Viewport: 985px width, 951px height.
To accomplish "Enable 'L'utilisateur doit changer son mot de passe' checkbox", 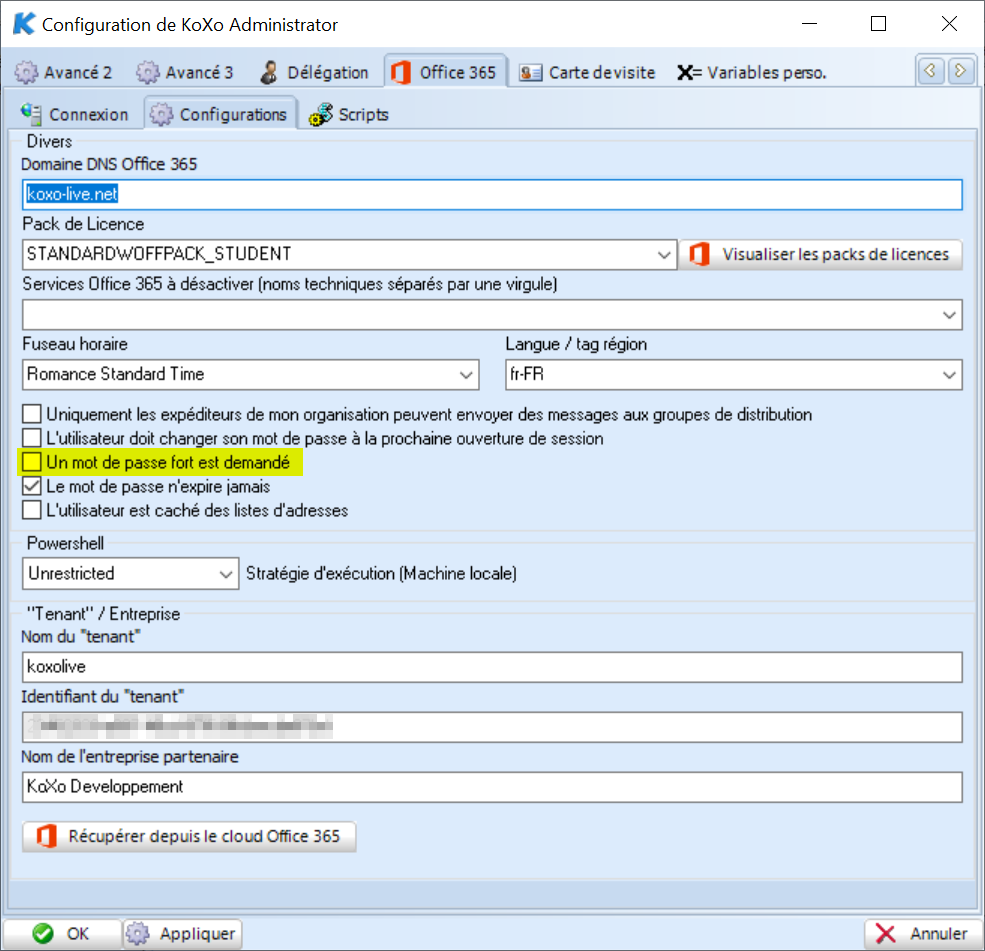I will [x=31, y=438].
